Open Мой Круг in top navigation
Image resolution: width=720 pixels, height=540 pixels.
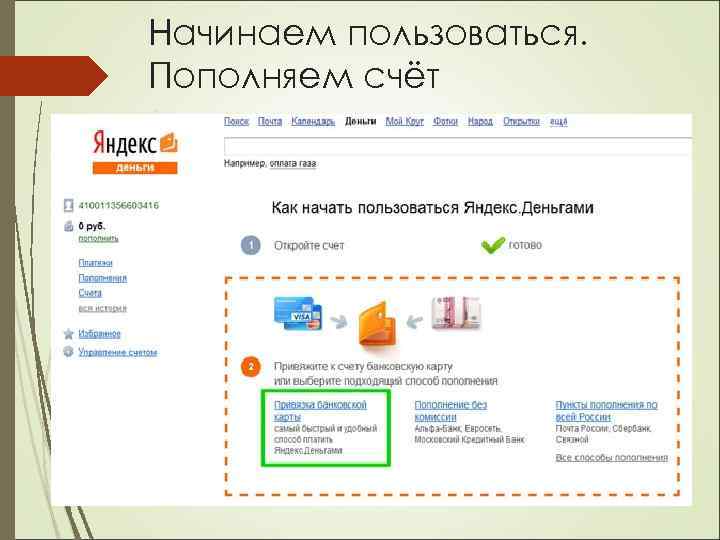click(405, 121)
